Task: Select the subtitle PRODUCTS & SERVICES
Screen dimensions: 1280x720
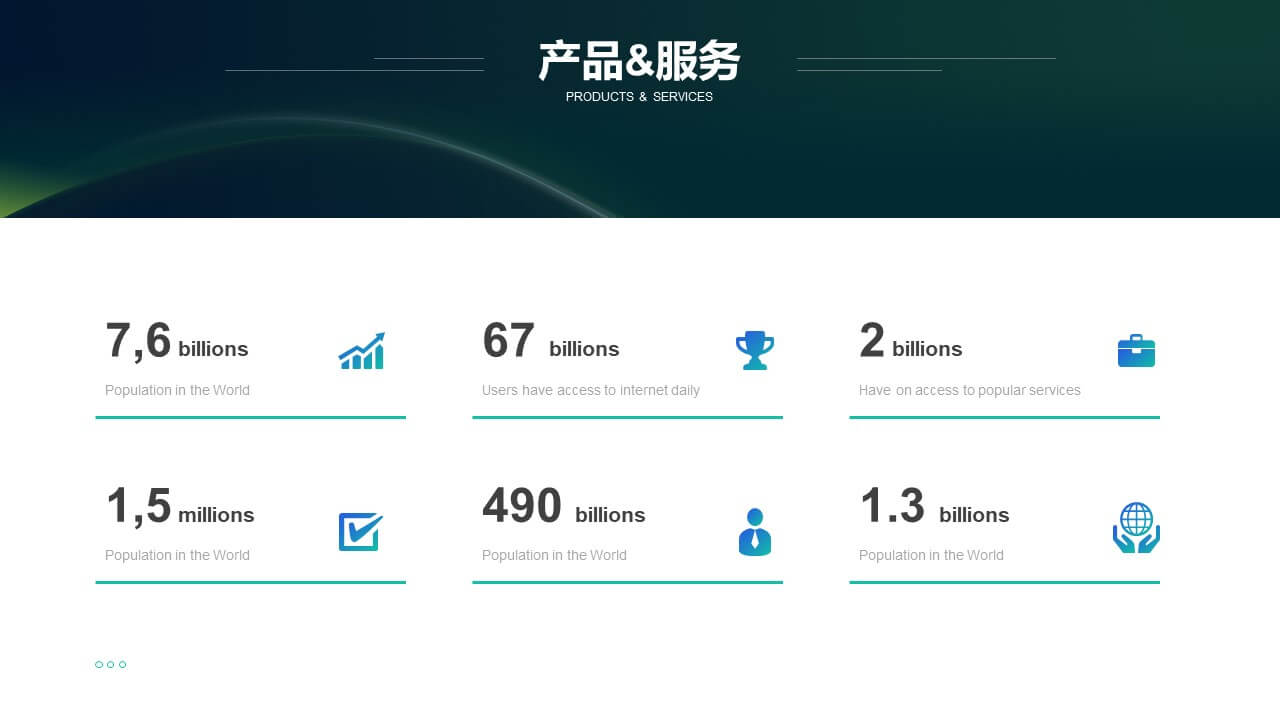Action: (x=639, y=97)
